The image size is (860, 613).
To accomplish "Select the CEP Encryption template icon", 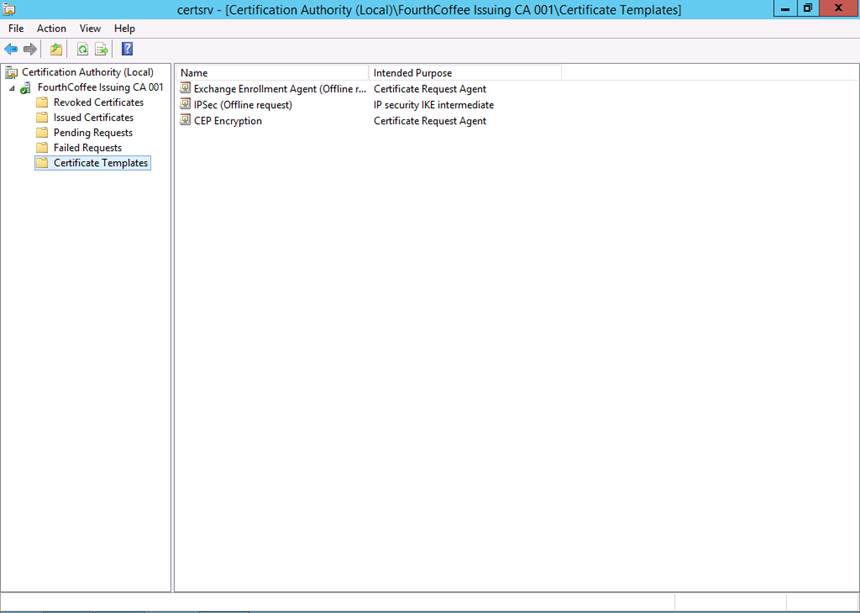I will (x=185, y=121).
